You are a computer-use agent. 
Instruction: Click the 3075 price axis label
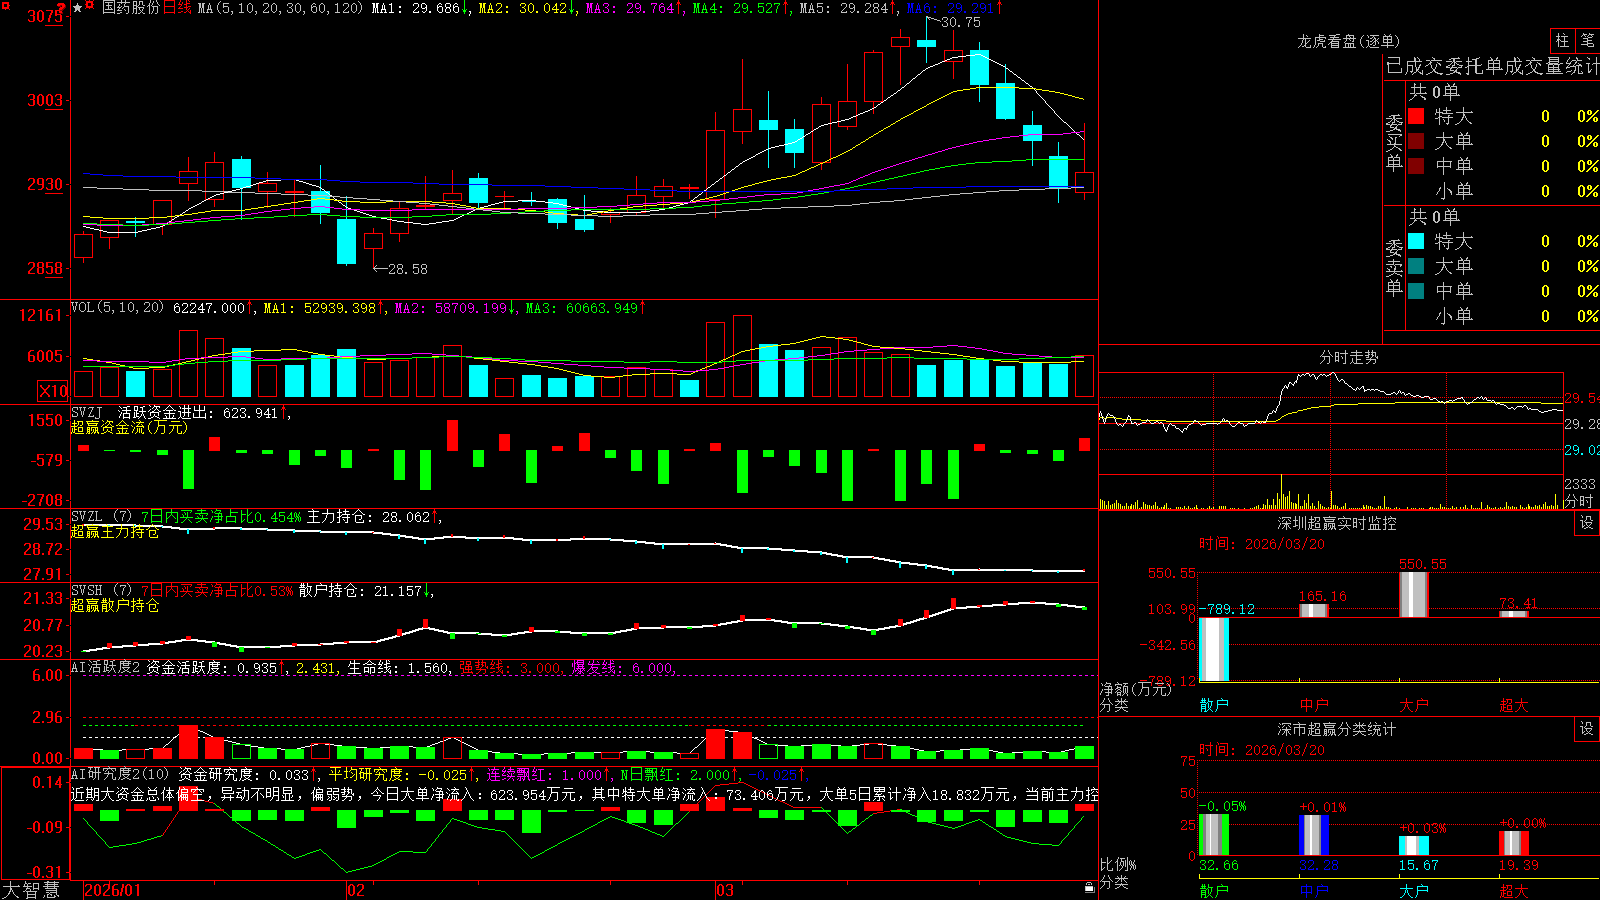click(44, 17)
